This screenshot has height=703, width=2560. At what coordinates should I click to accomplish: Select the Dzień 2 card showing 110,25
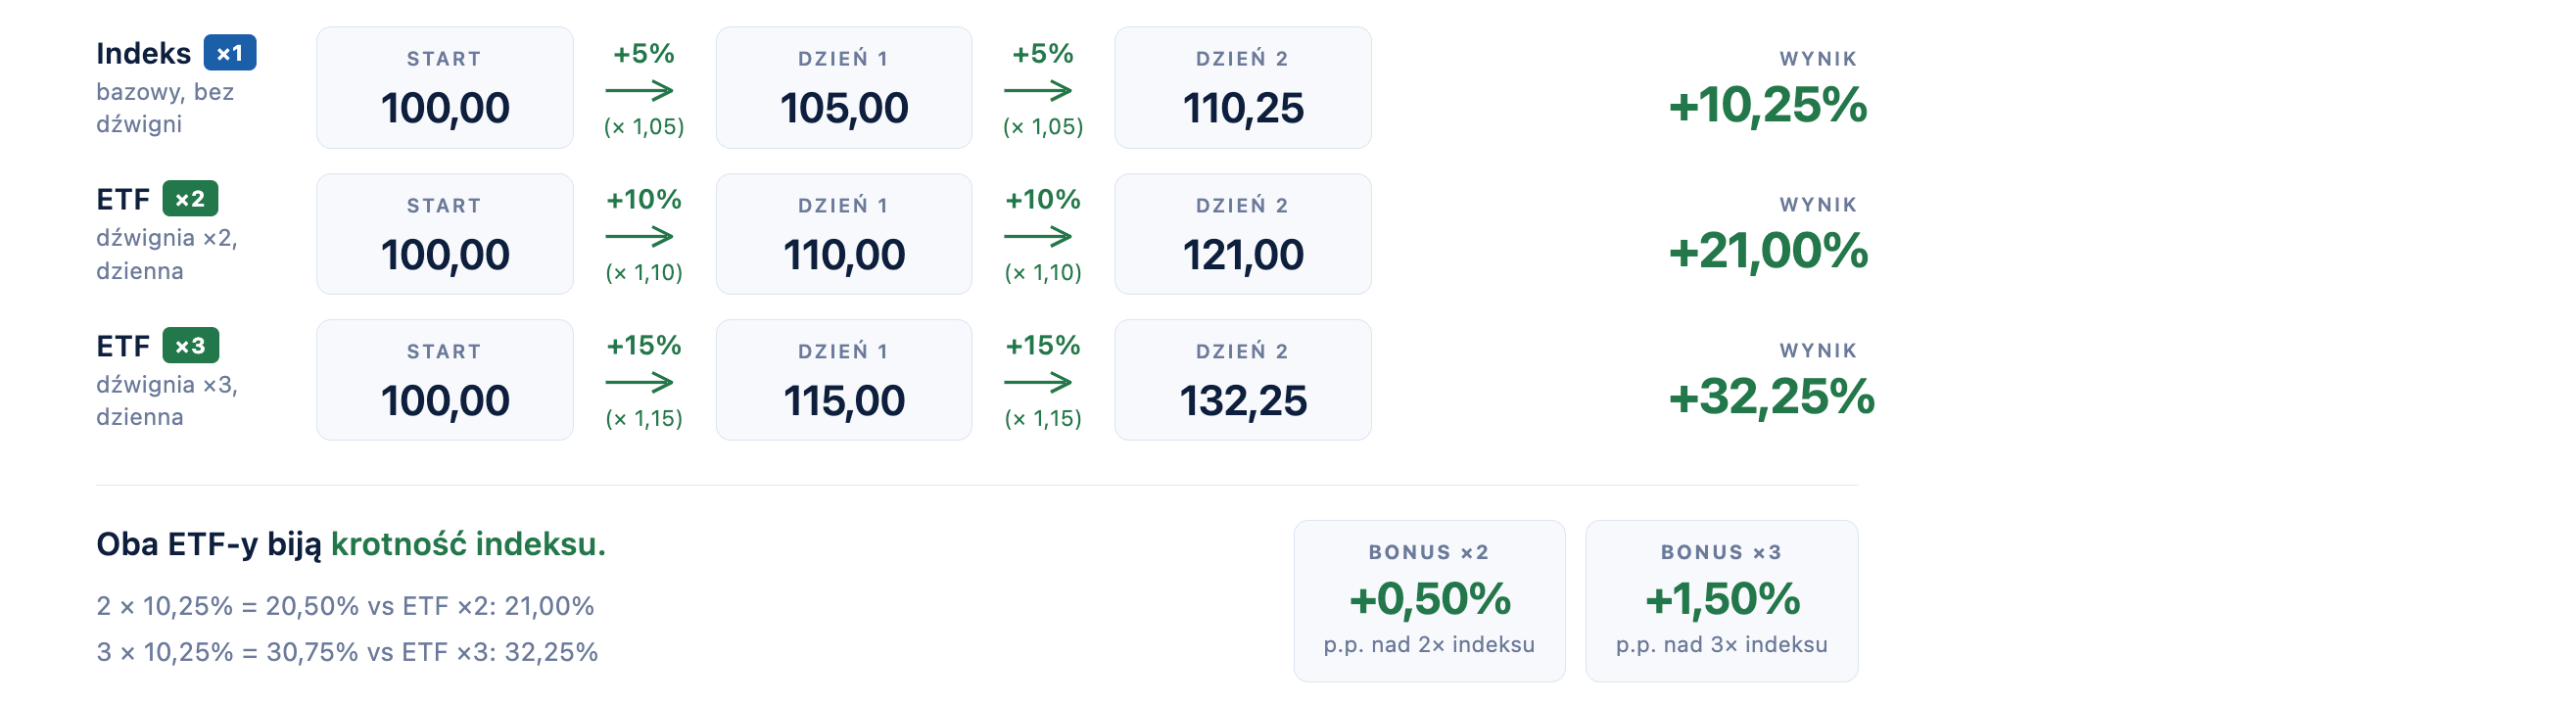click(x=1242, y=88)
